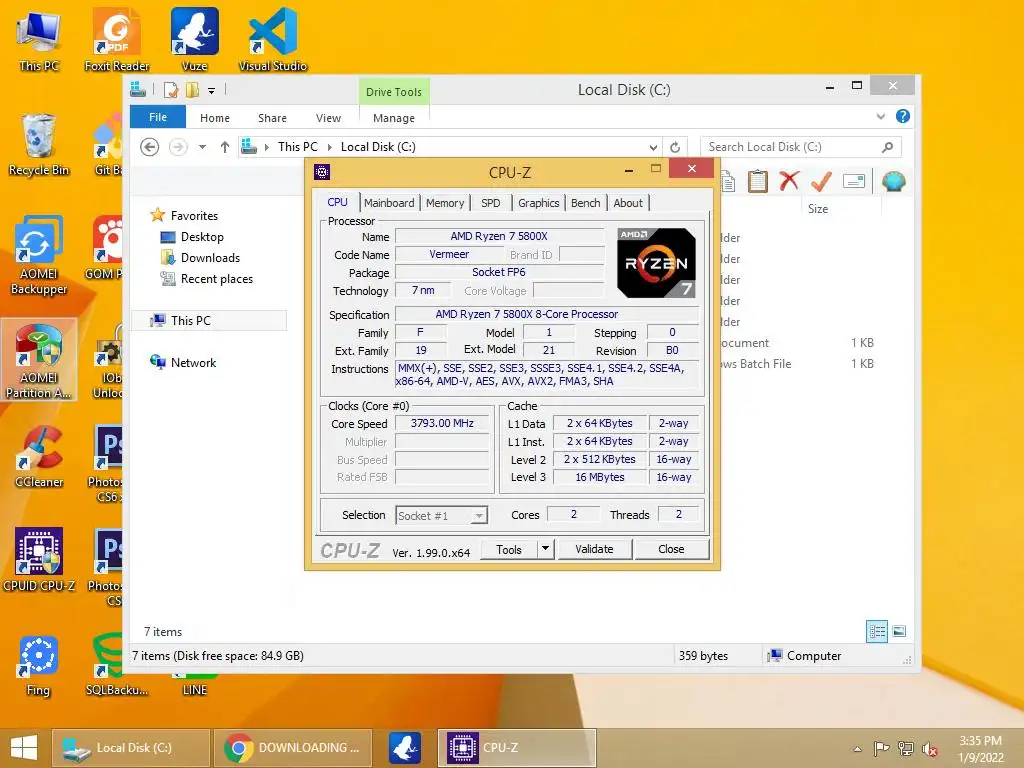Select Recent places in Explorer sidebar
Image resolution: width=1024 pixels, height=768 pixels.
tap(207, 278)
